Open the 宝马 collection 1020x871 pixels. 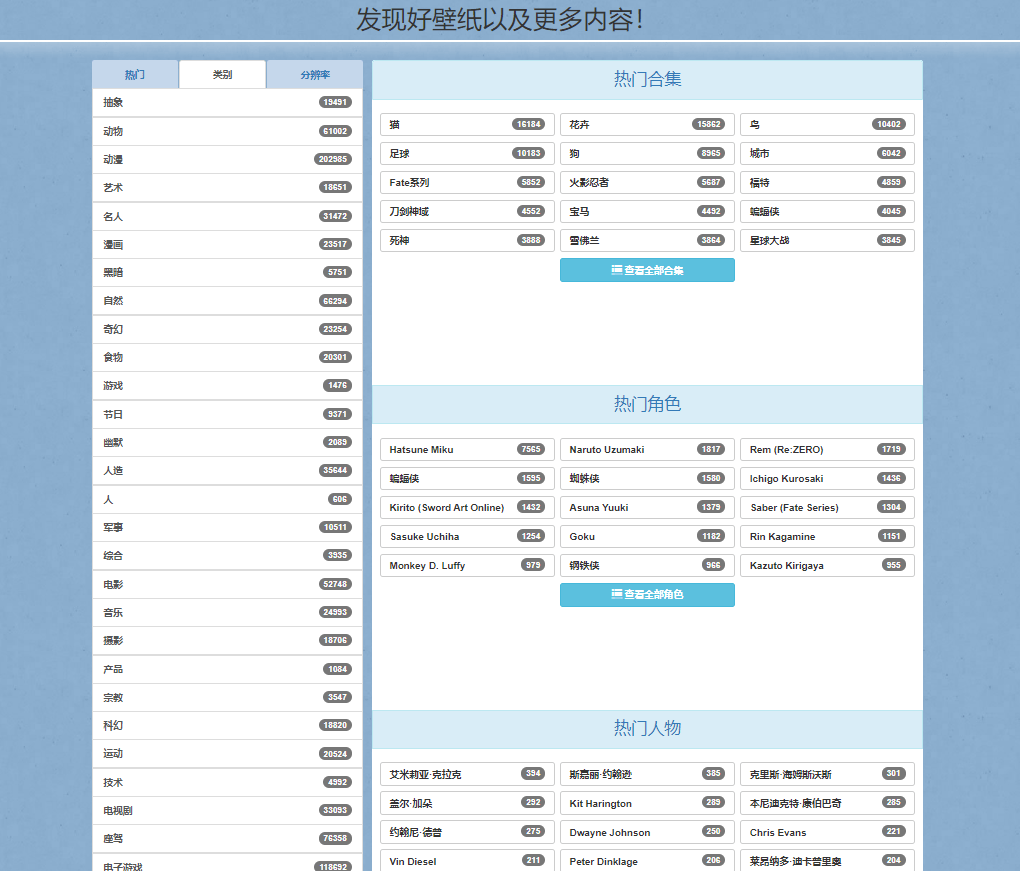click(647, 211)
